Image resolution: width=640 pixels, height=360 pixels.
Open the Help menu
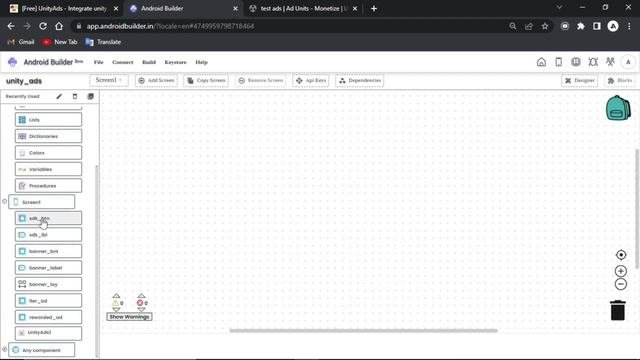point(201,62)
